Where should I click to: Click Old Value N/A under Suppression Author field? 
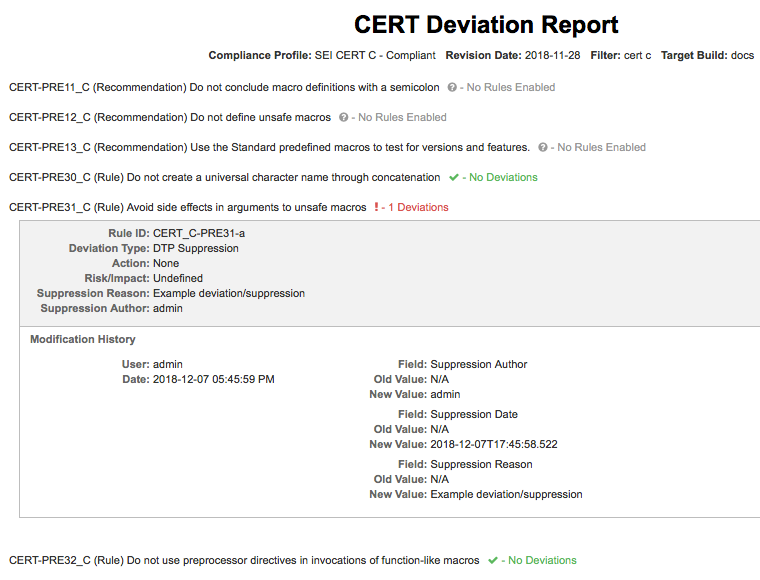point(440,379)
